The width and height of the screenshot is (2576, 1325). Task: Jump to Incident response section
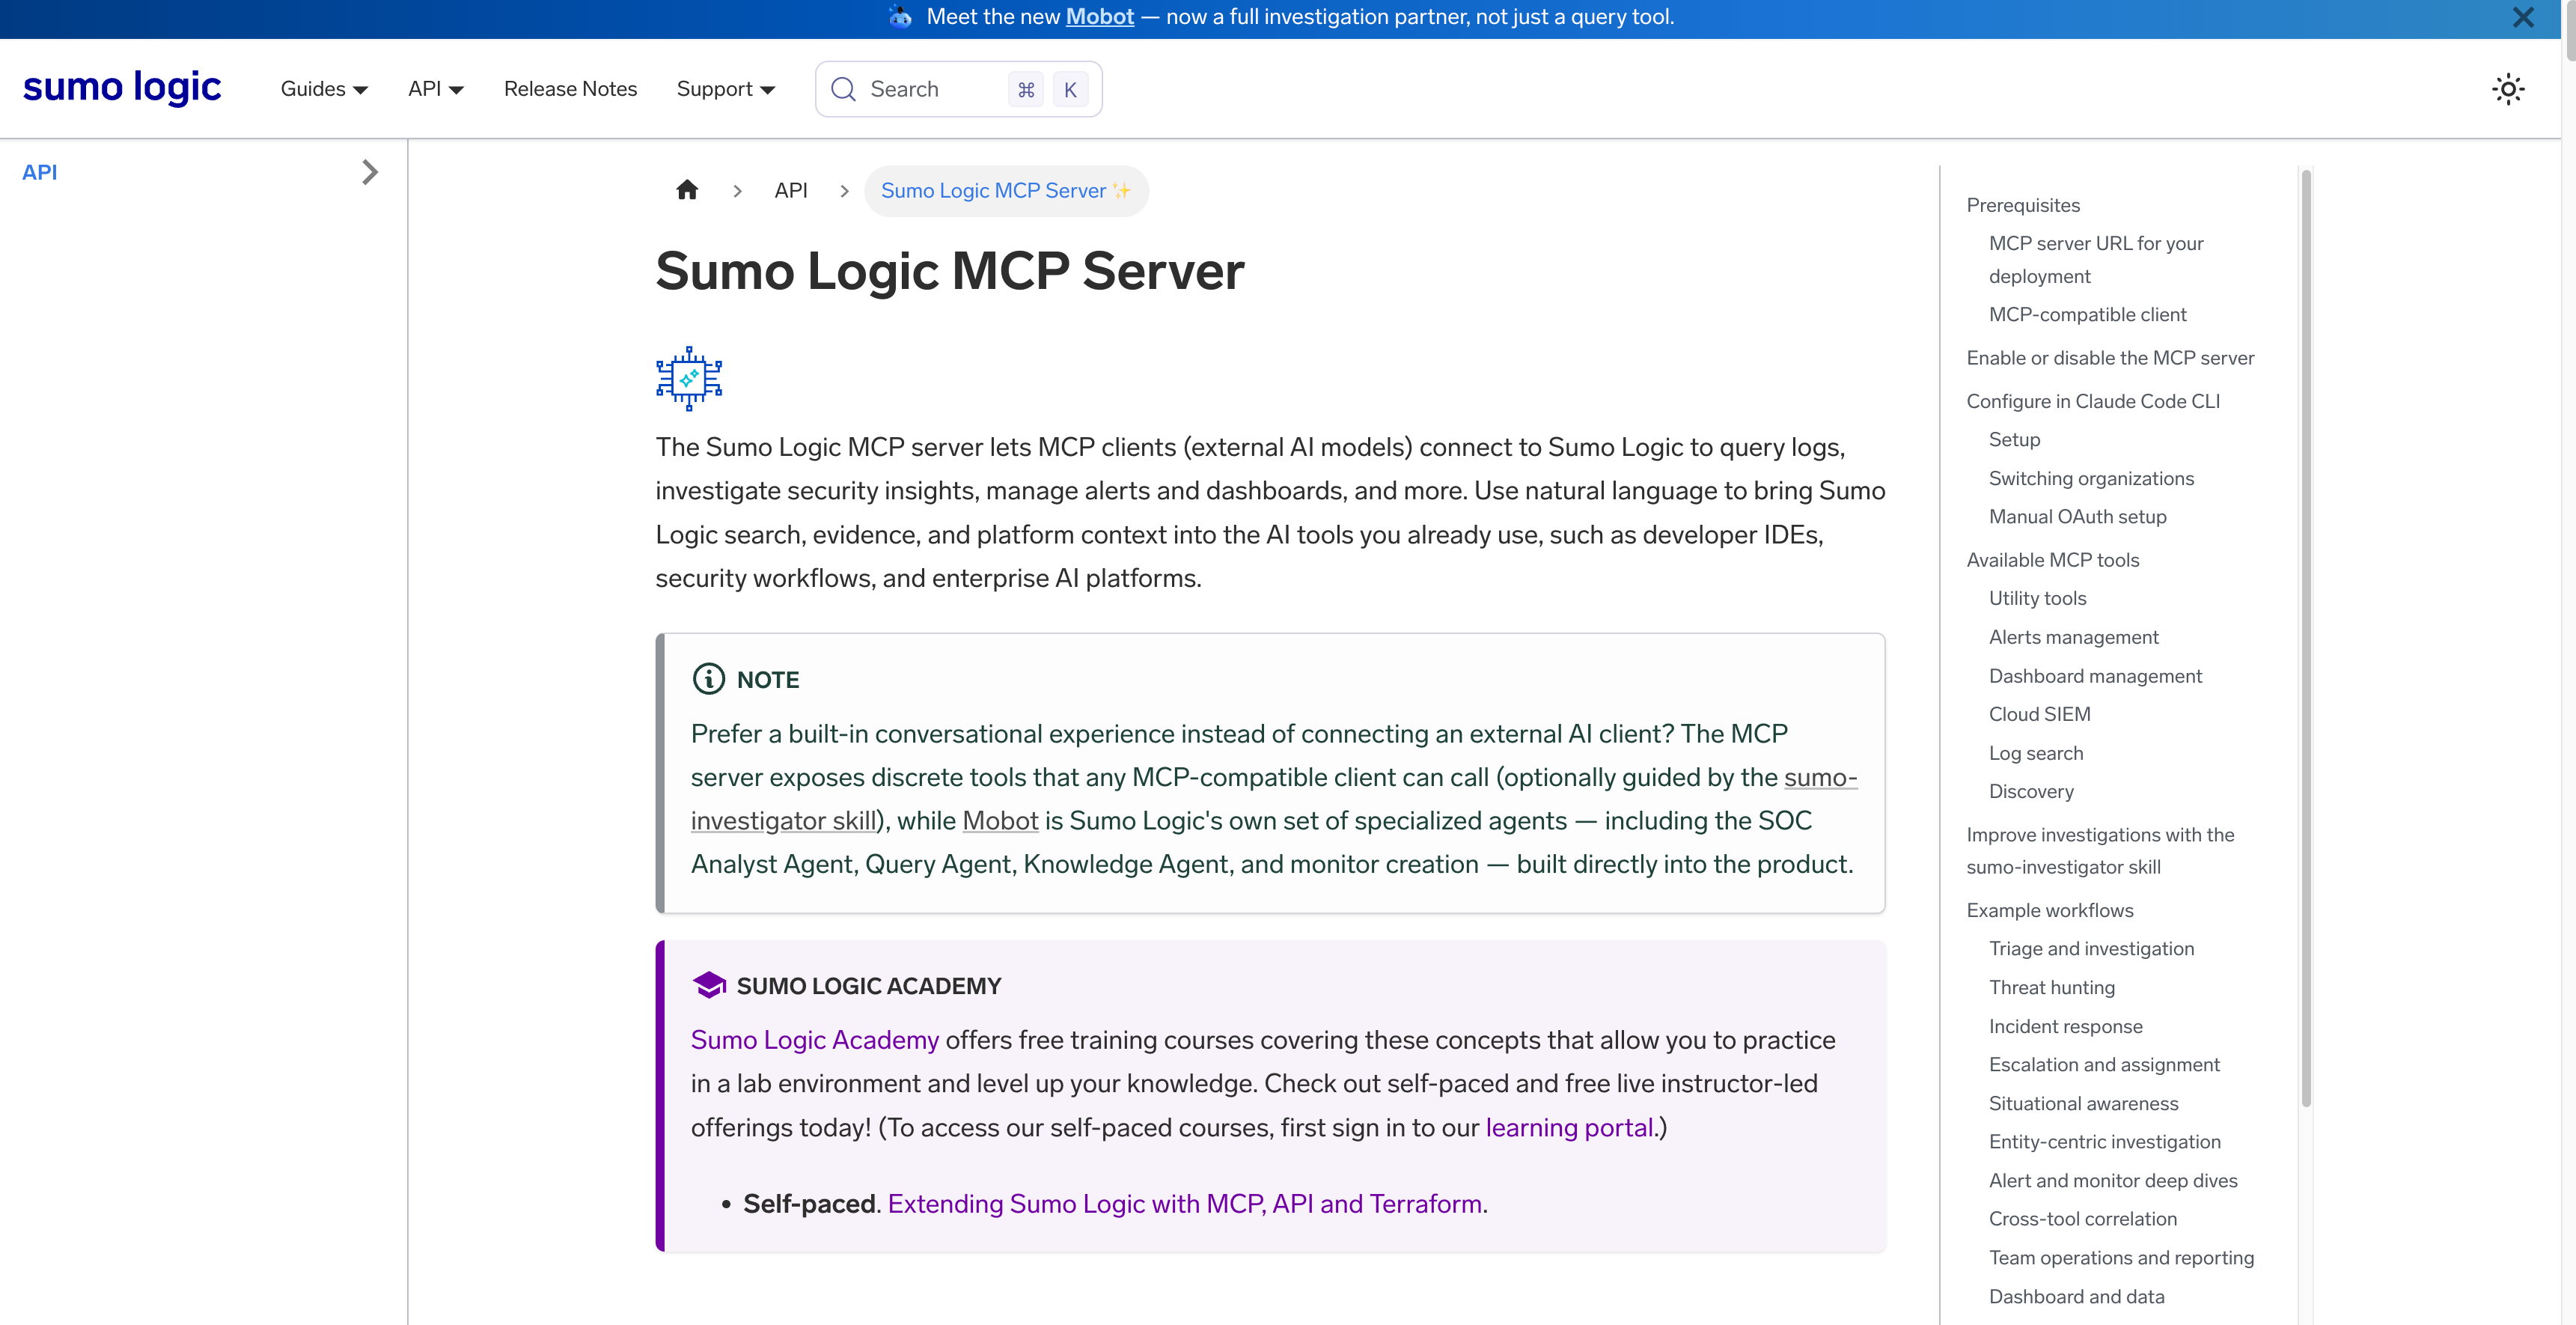tap(2066, 1026)
